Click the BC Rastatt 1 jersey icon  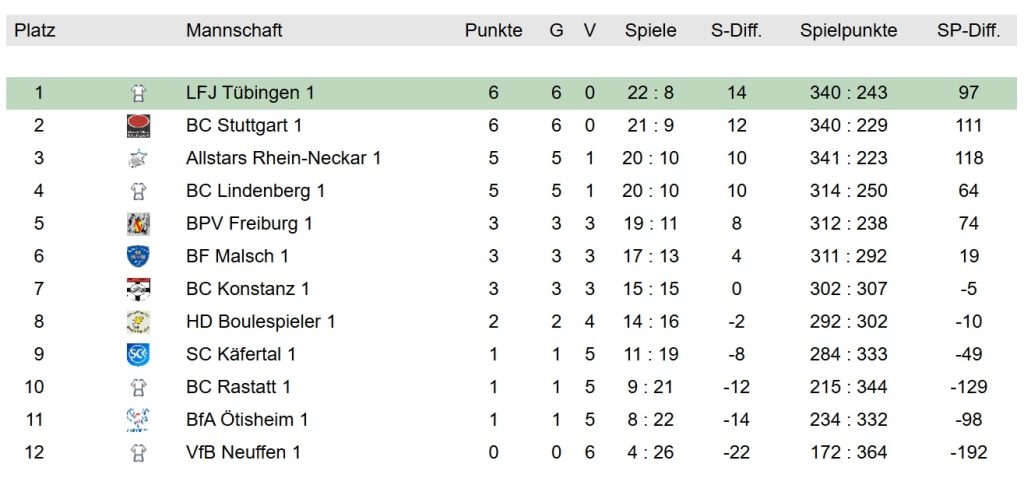pos(138,386)
